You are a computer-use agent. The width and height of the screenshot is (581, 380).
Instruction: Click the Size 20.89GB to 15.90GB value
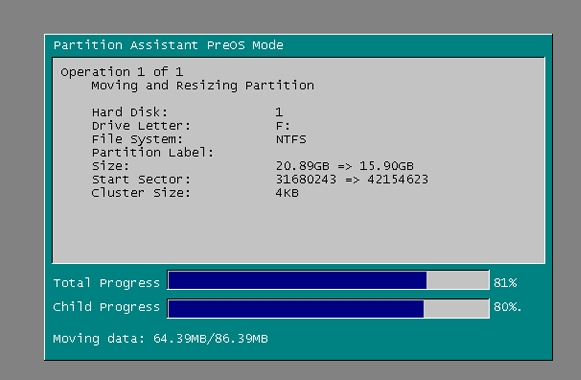tap(345, 166)
